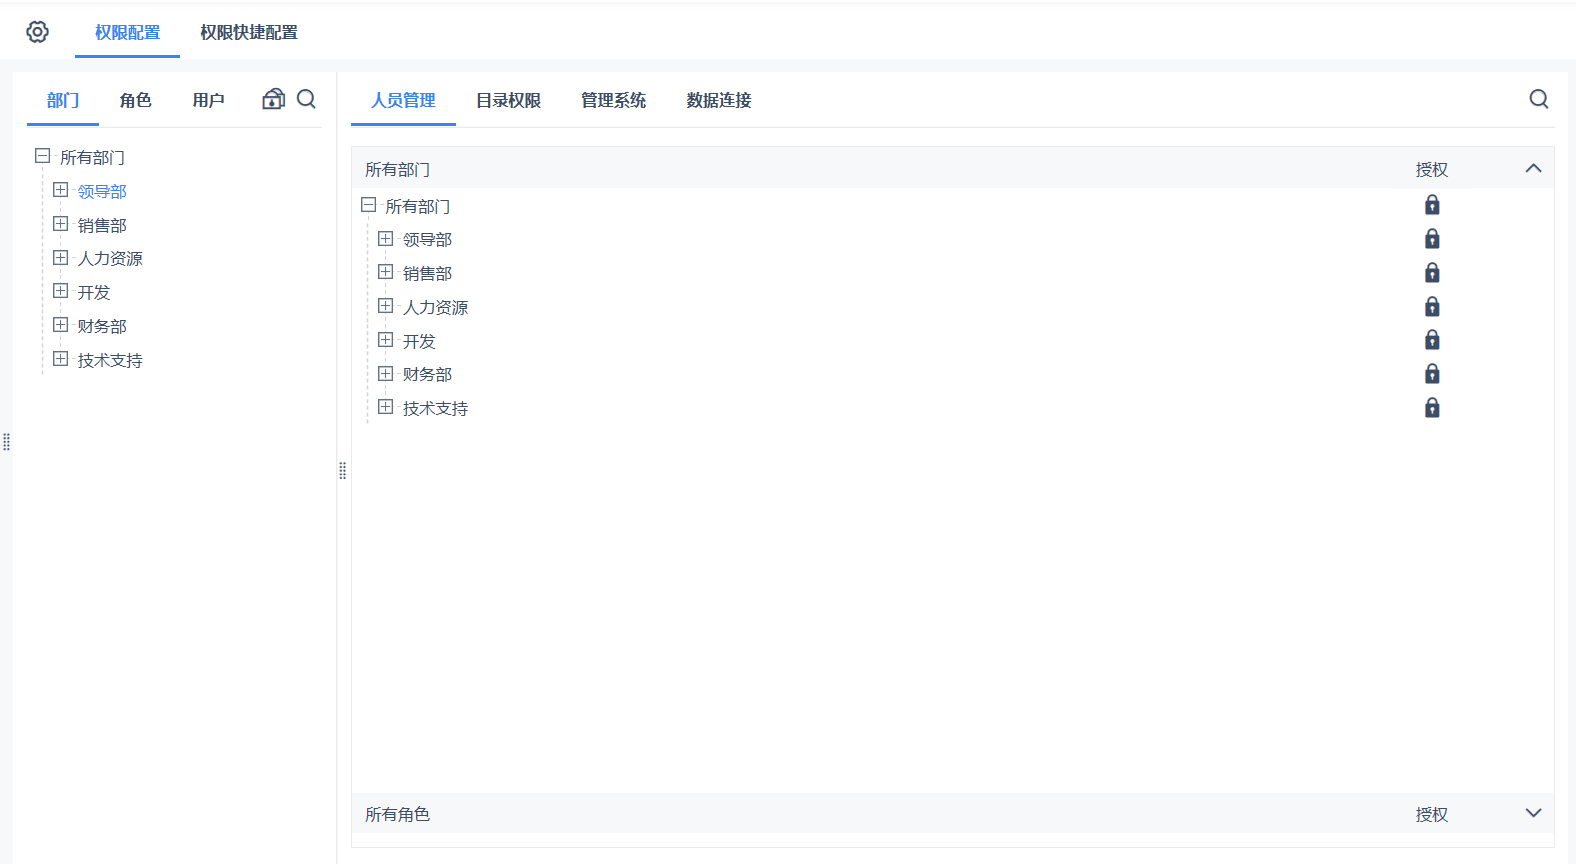Expand 财务部 in the left tree
The width and height of the screenshot is (1576, 864).
(x=60, y=325)
